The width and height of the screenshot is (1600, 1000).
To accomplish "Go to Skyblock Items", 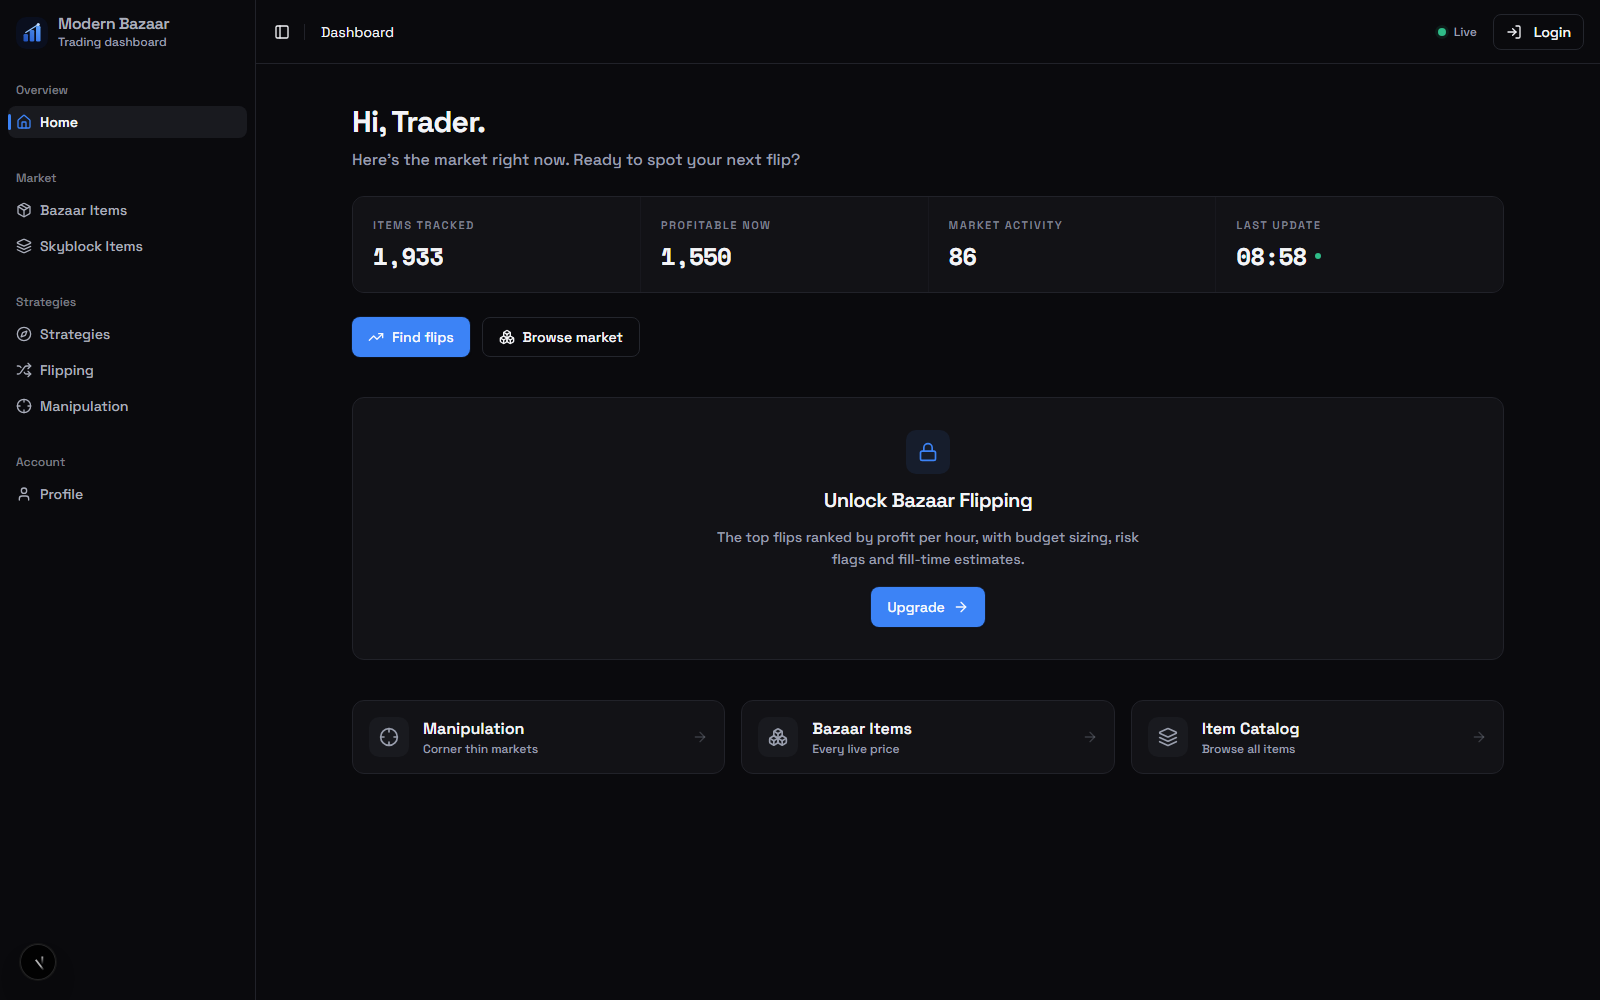I will pos(127,246).
